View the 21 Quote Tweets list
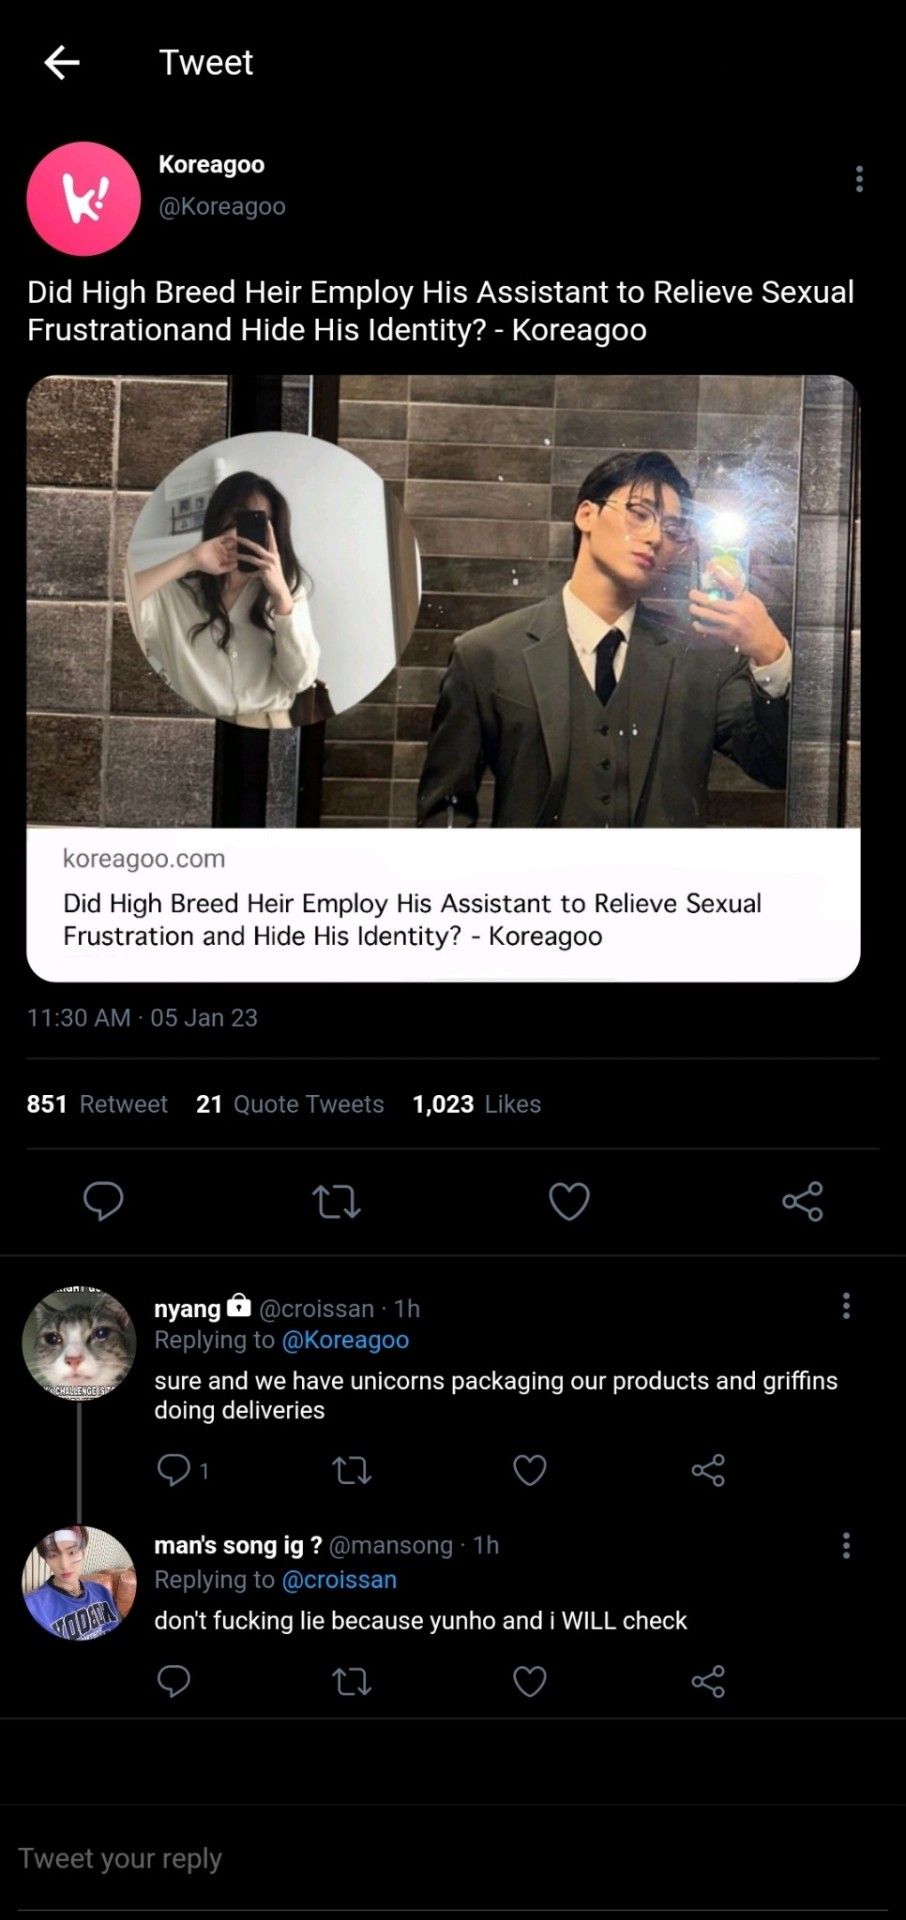 click(290, 1104)
